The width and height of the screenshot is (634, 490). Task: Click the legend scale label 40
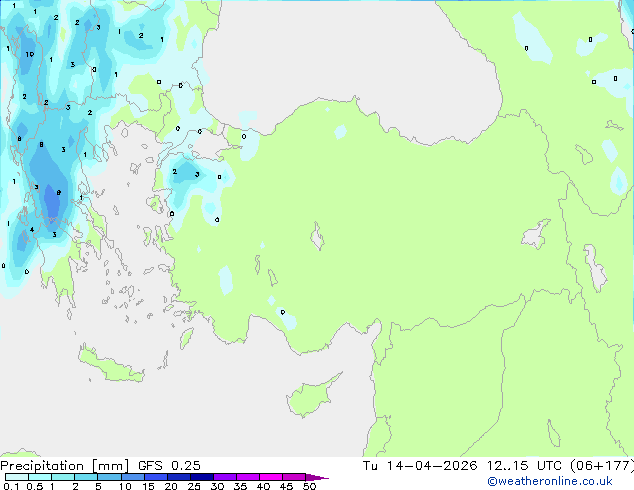pyautogui.click(x=263, y=486)
